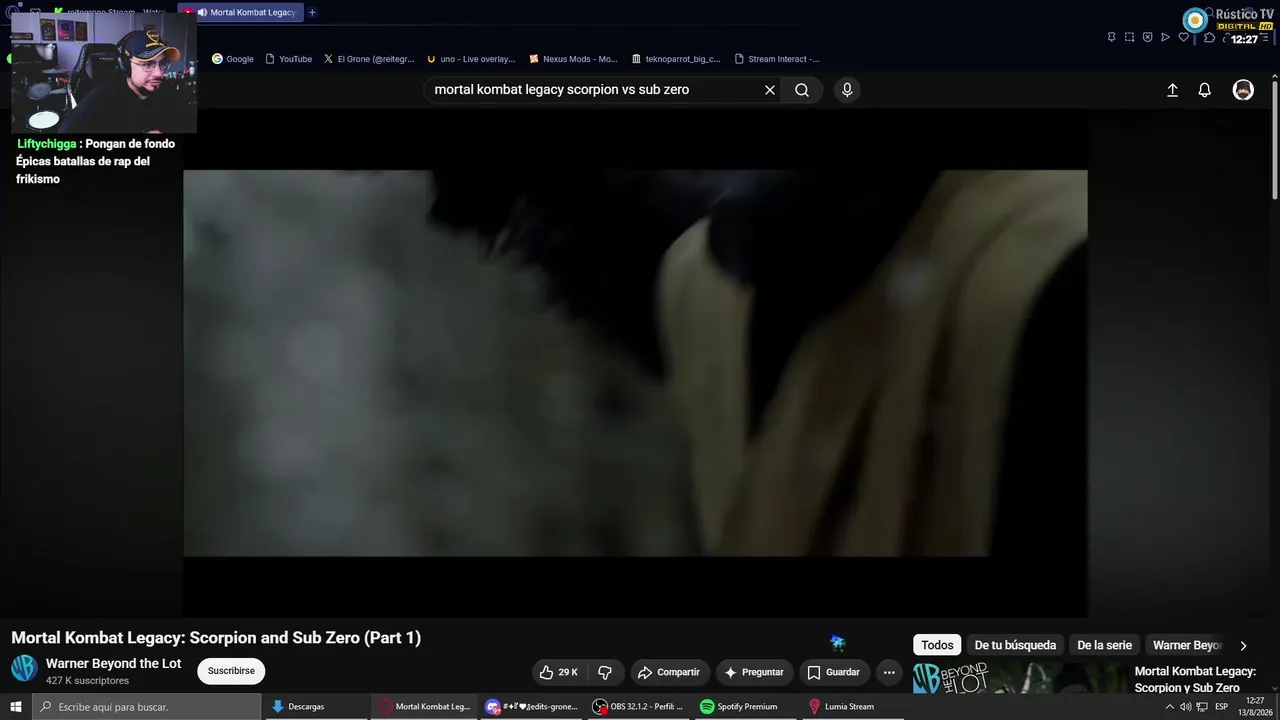
Task: Click the magnifier search button
Action: [802, 90]
